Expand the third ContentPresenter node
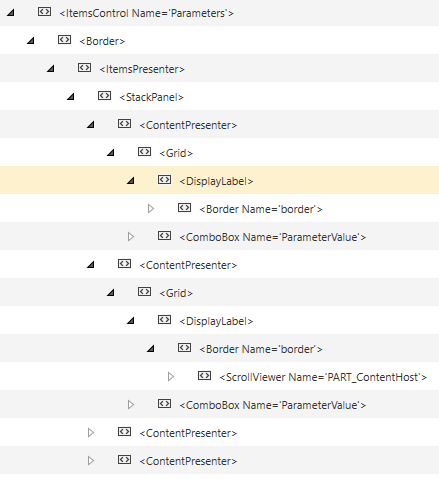This screenshot has height=479, width=439. point(91,433)
